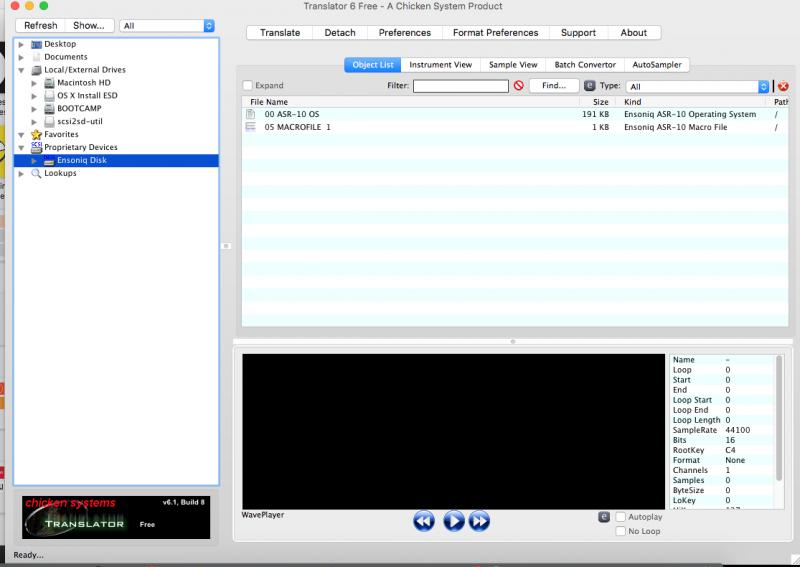This screenshot has width=800, height=567.
Task: Click the macro file icon of 05 MACROFILE 1
Action: pyautogui.click(x=251, y=127)
